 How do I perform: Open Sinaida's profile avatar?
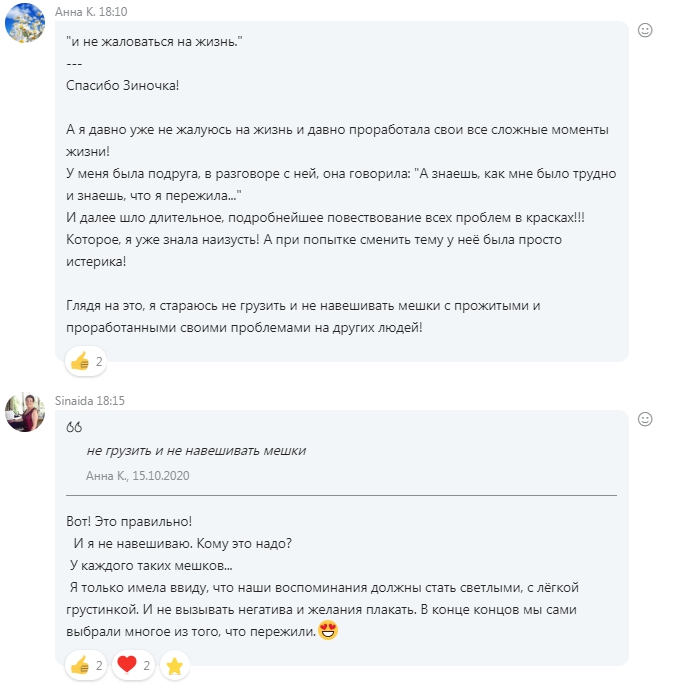click(24, 411)
